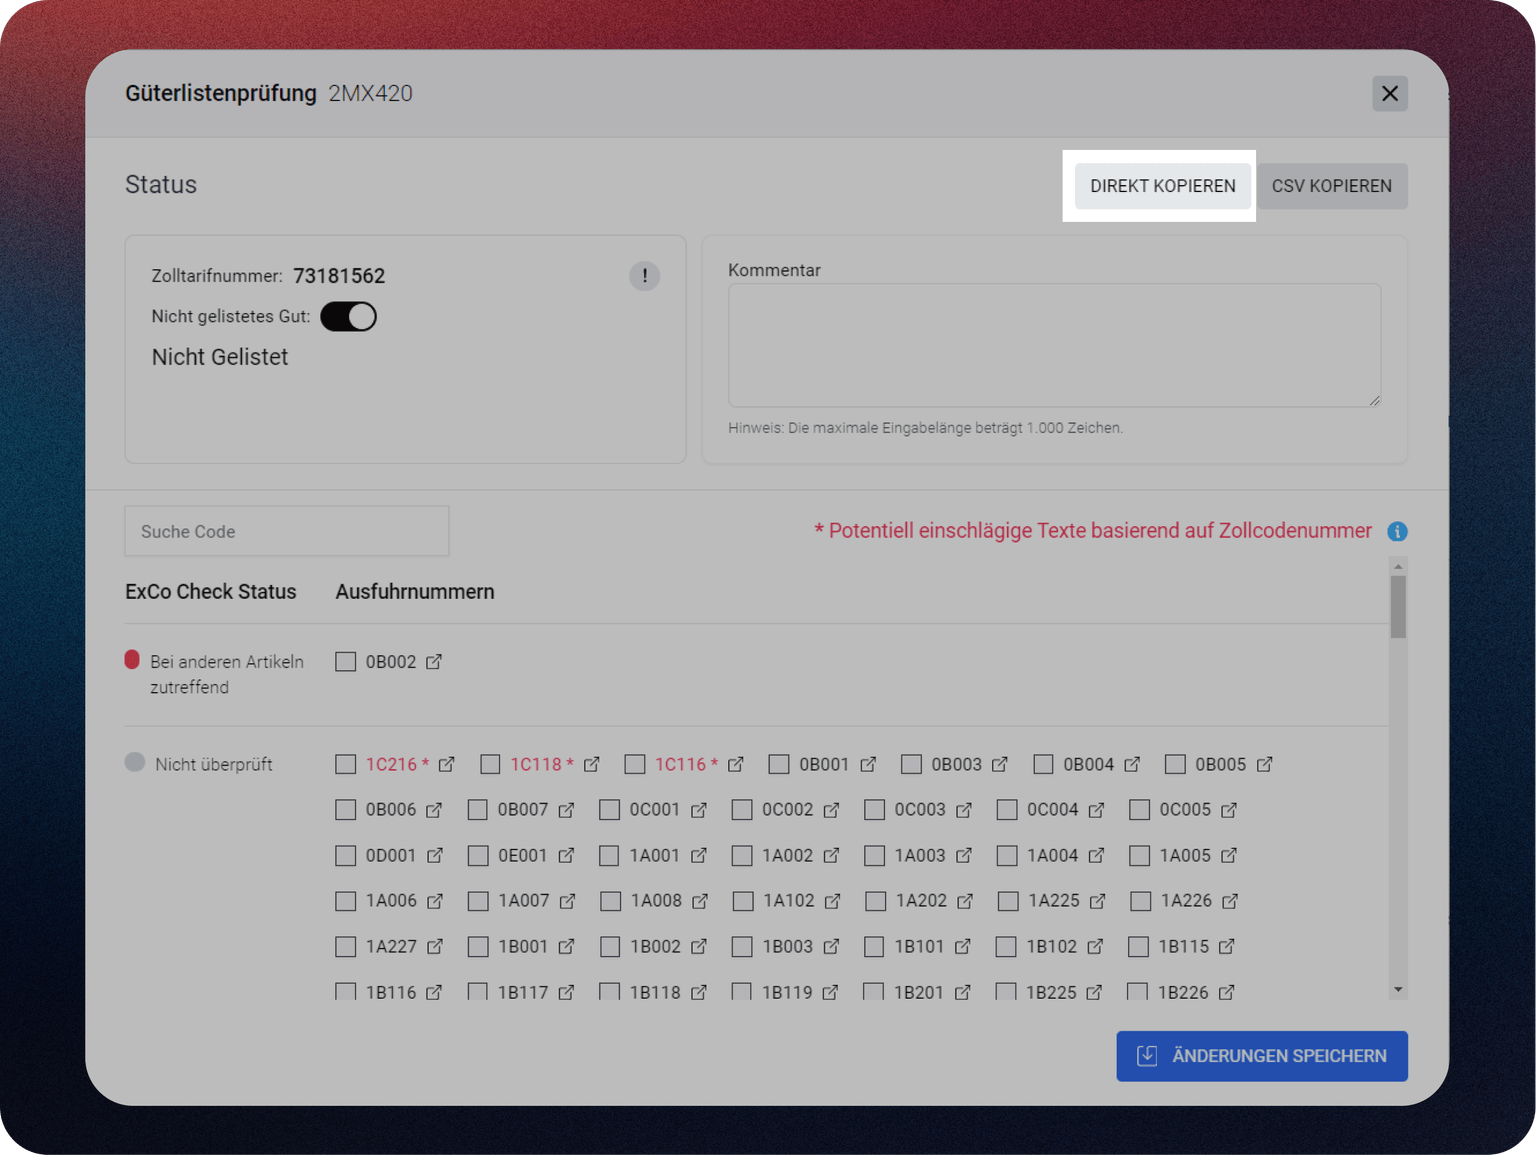Screen dimensions: 1536x1155
Task: Select the 0C003 checkbox
Action: pos(875,810)
